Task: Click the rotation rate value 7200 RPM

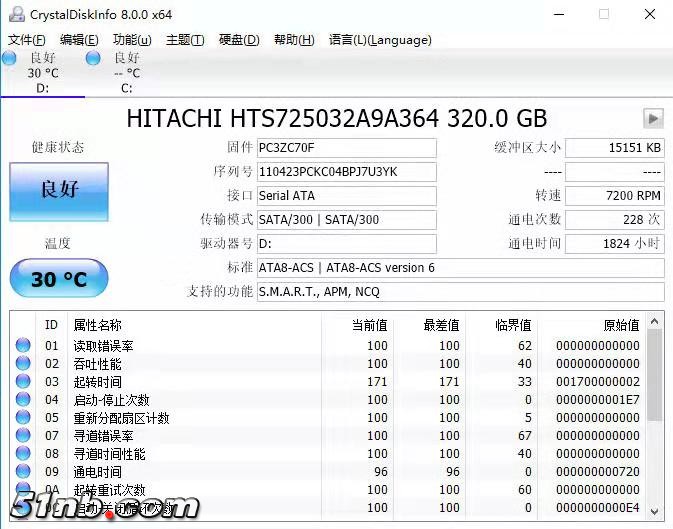Action: pos(615,196)
